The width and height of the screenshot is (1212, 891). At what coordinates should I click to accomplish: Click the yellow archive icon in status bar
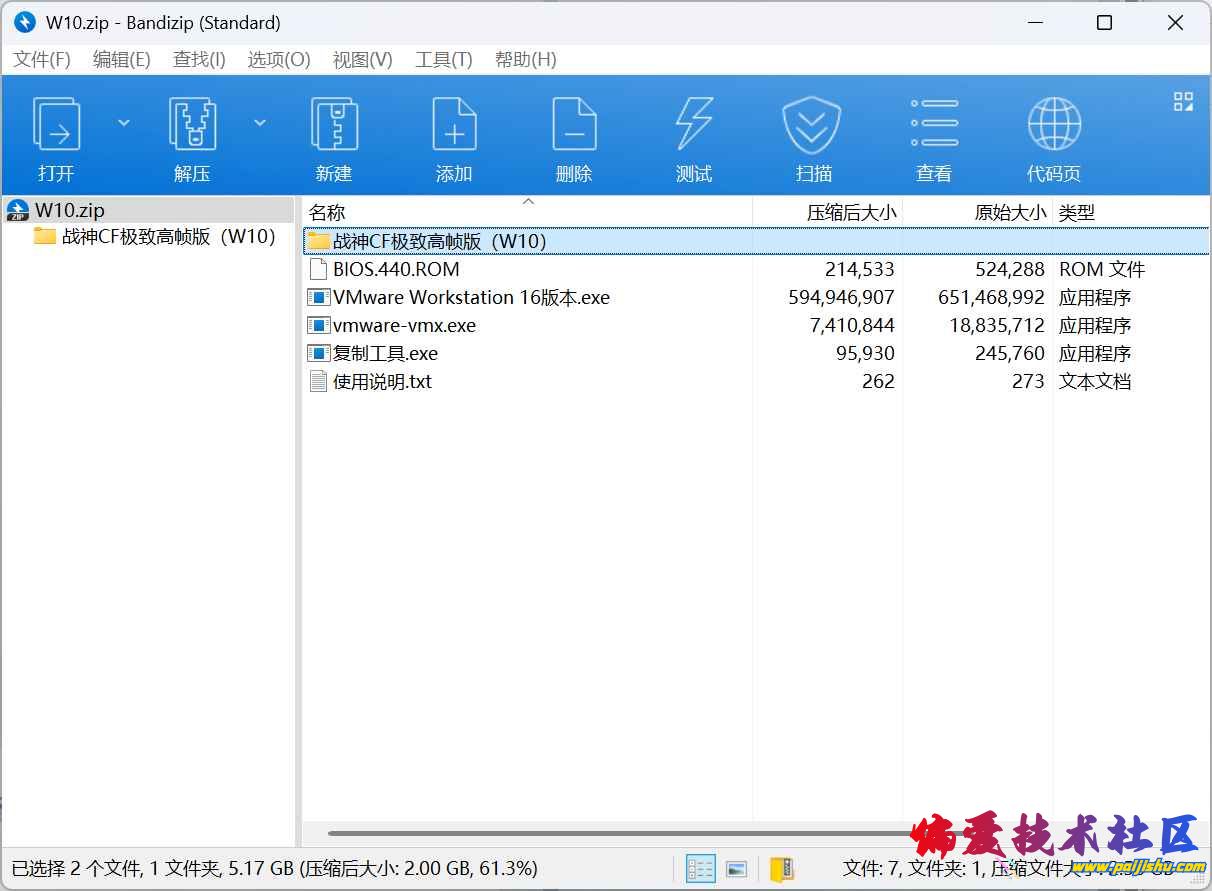(x=781, y=868)
